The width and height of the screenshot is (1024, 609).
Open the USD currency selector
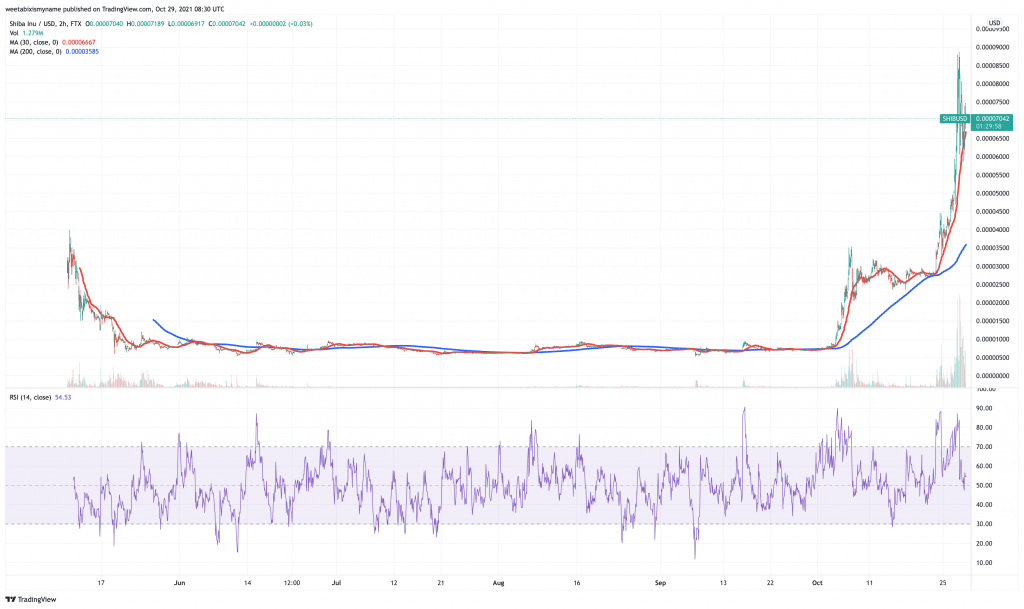tap(994, 23)
